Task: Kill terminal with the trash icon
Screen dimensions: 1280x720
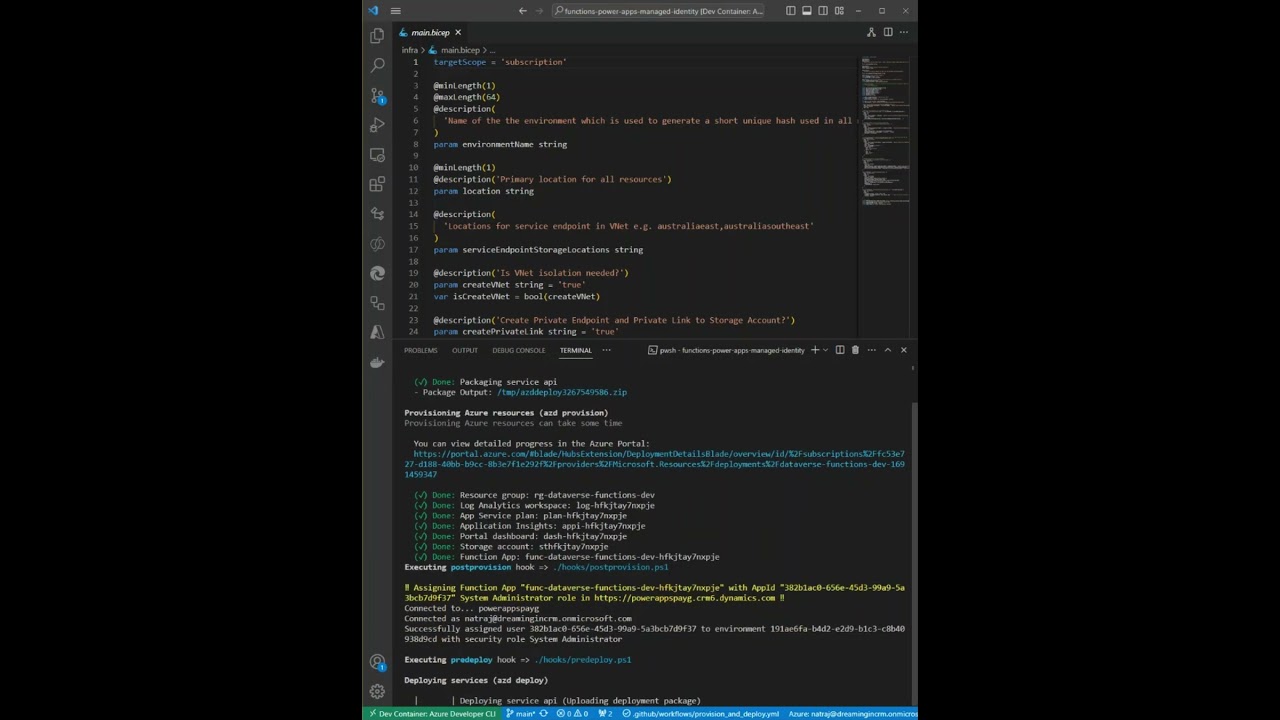Action: pyautogui.click(x=855, y=350)
